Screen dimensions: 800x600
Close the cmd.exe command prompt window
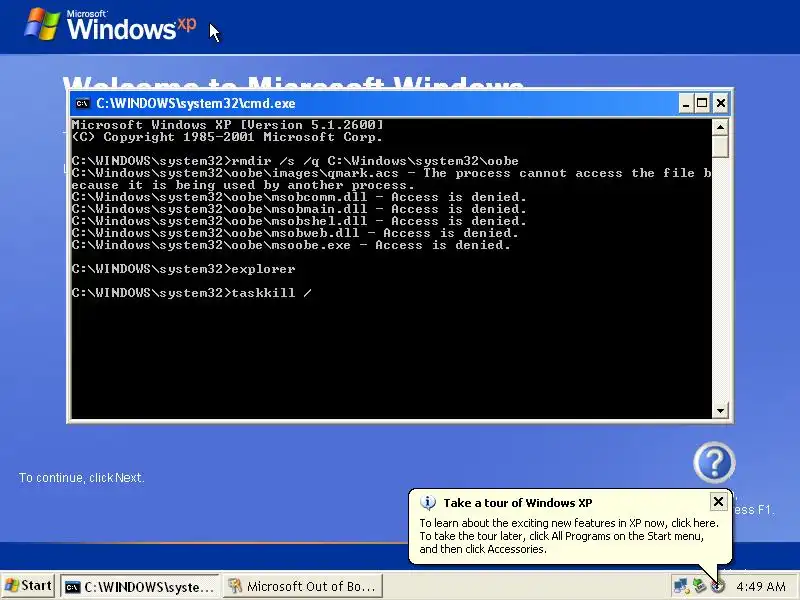(x=720, y=104)
